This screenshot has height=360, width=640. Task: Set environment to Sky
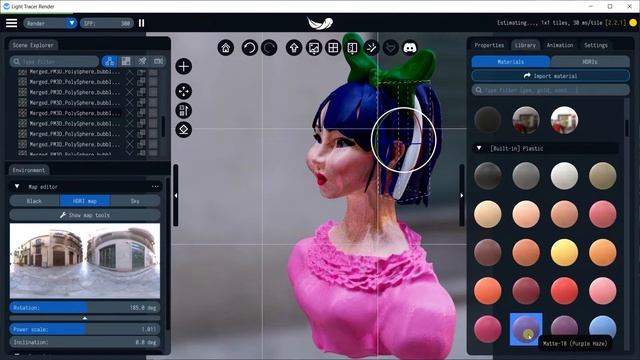[135, 201]
